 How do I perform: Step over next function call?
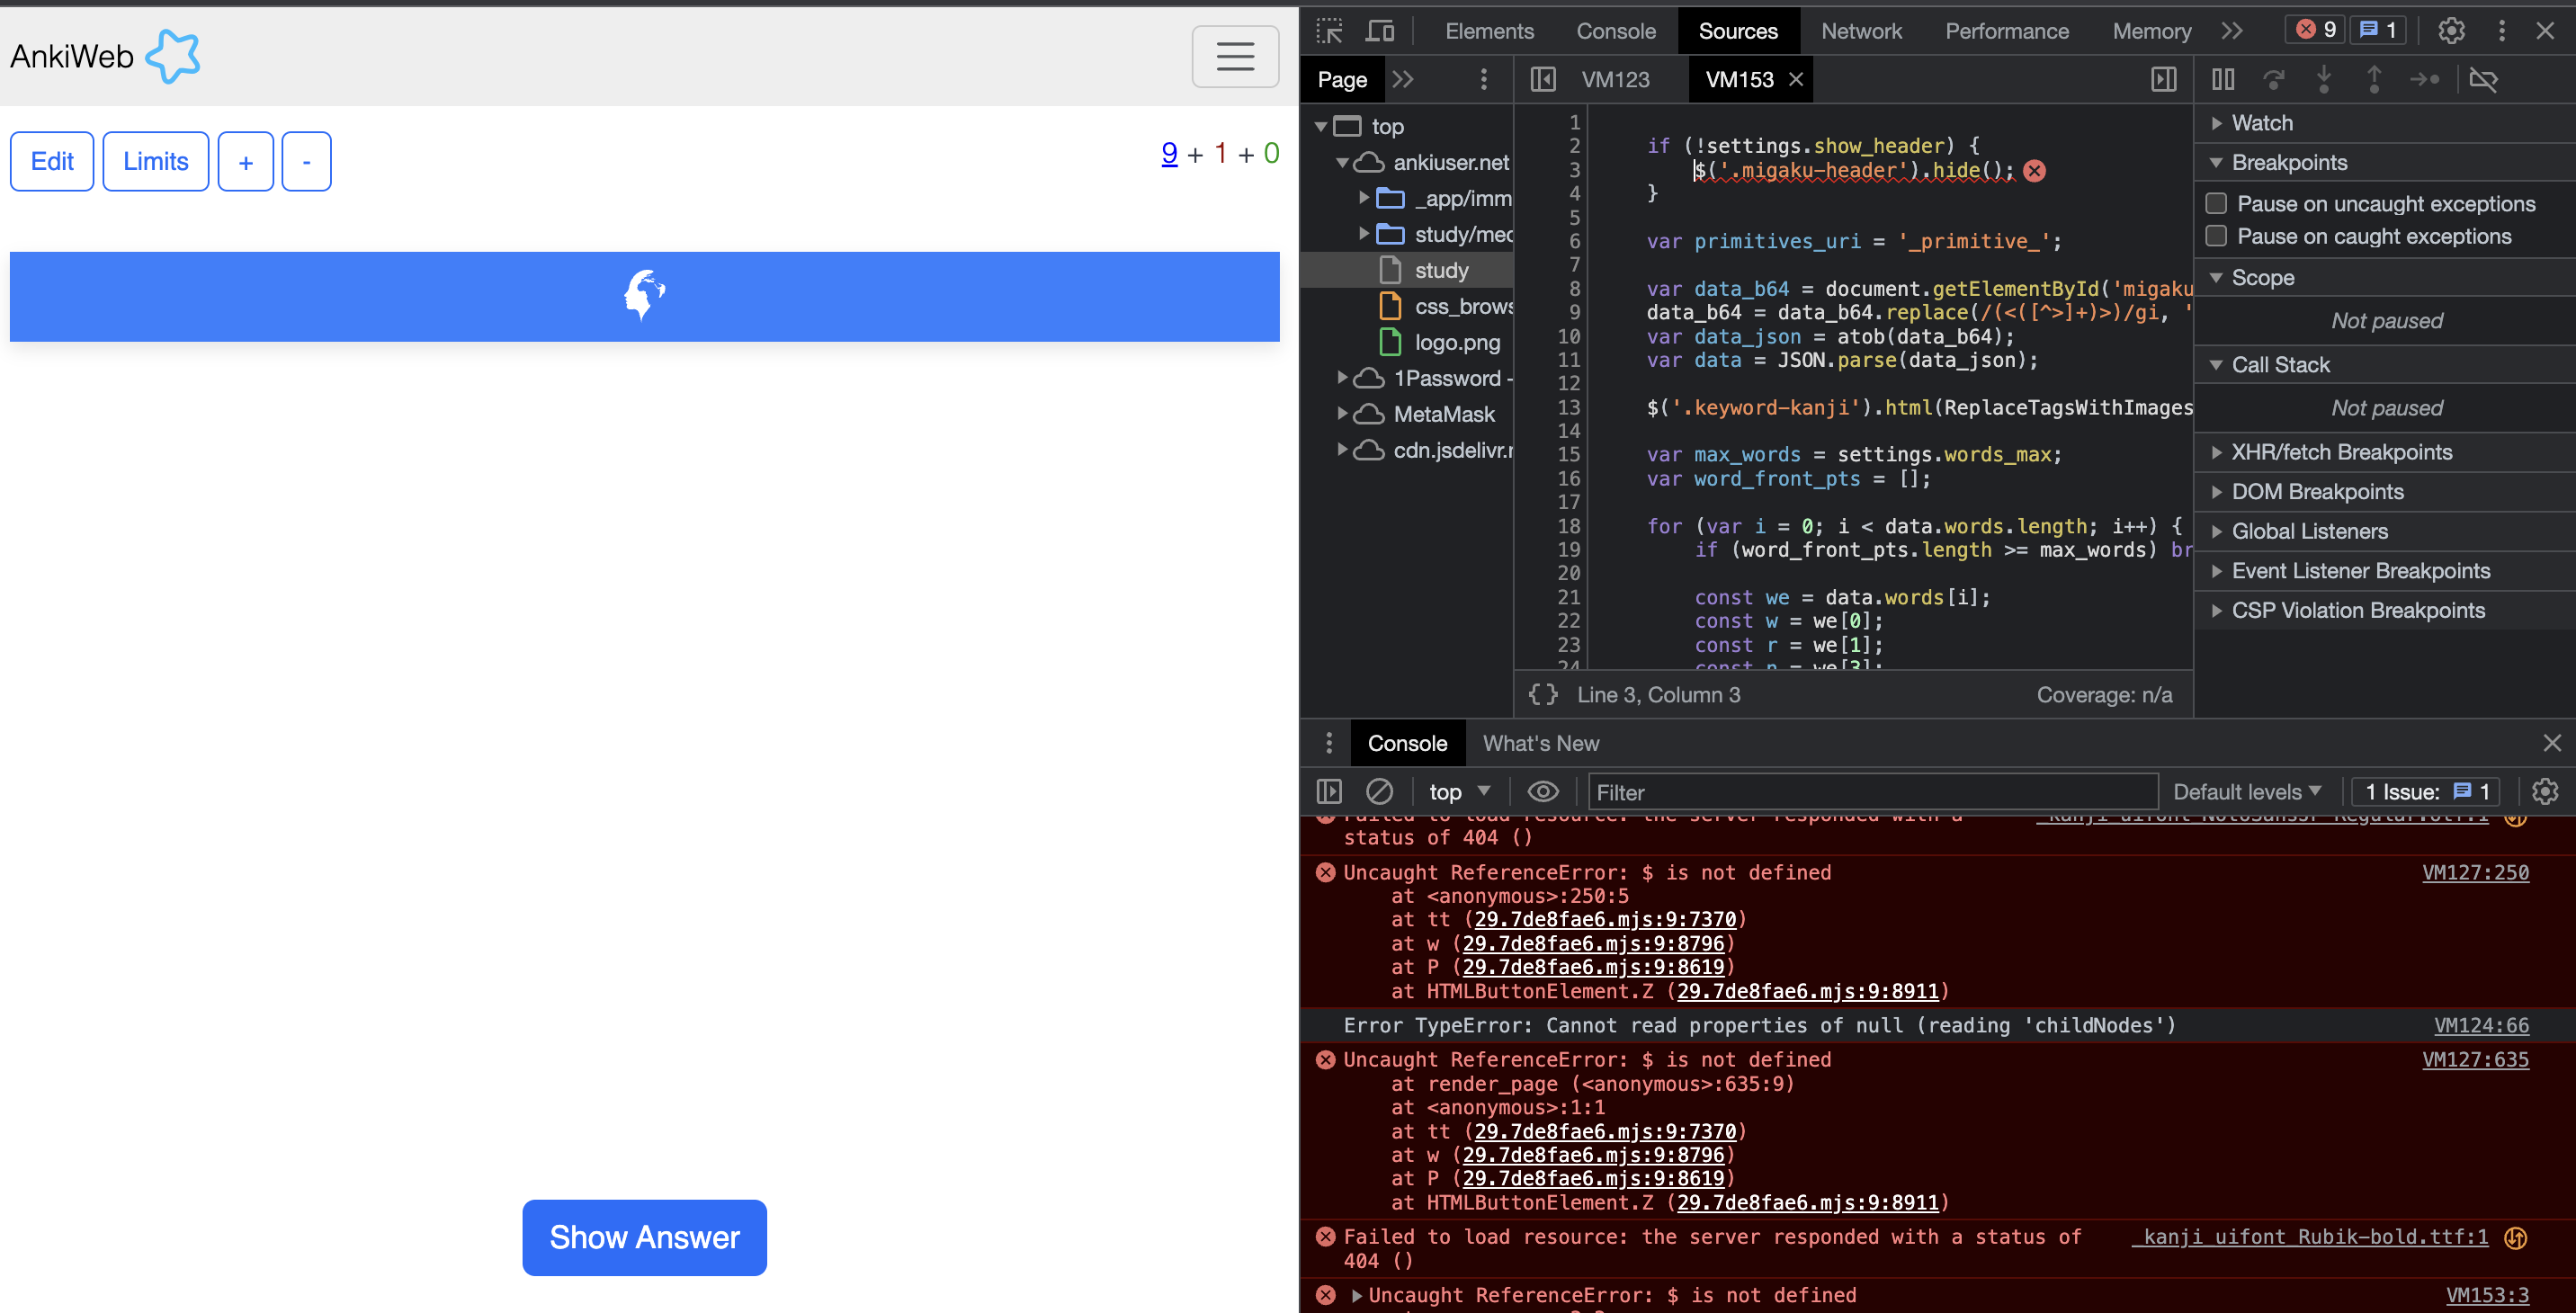tap(2275, 79)
